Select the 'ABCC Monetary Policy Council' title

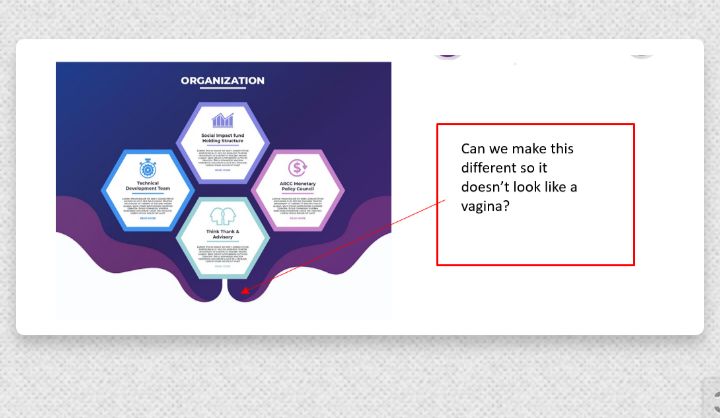(298, 186)
